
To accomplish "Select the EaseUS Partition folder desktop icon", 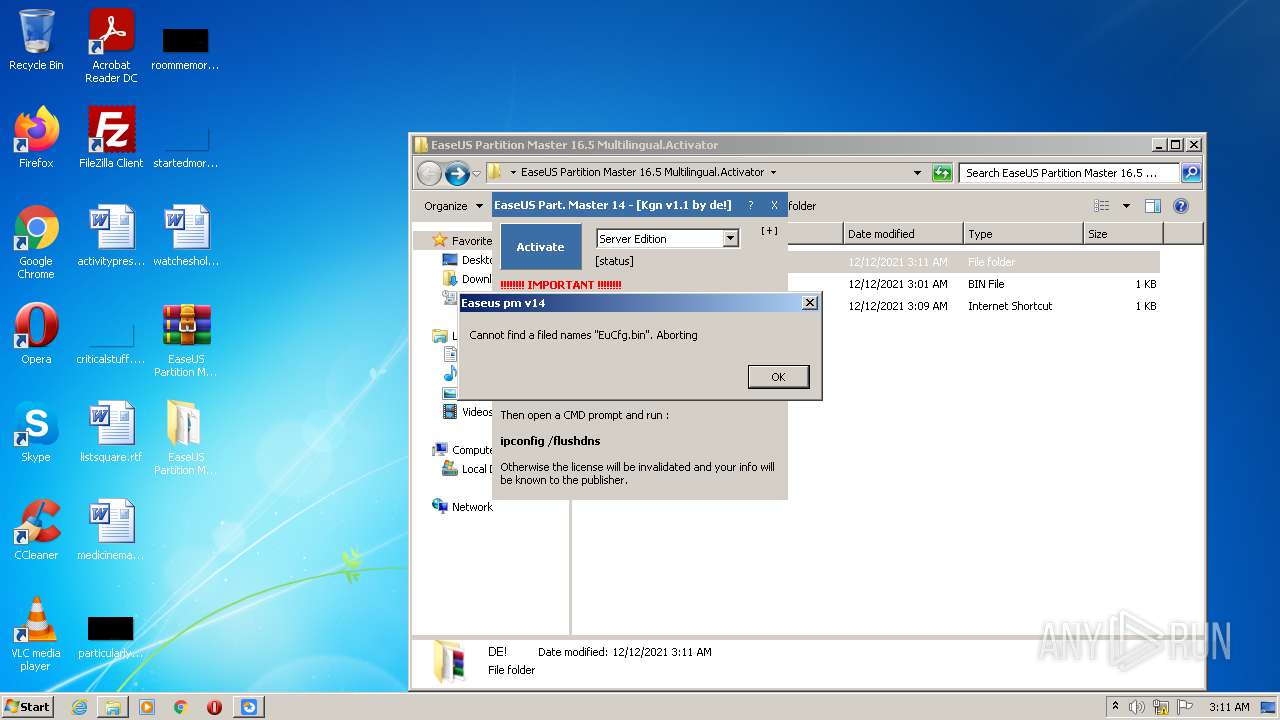I will (x=186, y=437).
